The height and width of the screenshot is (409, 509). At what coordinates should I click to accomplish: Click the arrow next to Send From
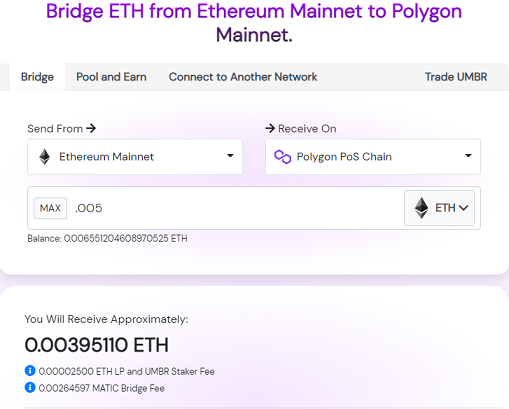91,128
